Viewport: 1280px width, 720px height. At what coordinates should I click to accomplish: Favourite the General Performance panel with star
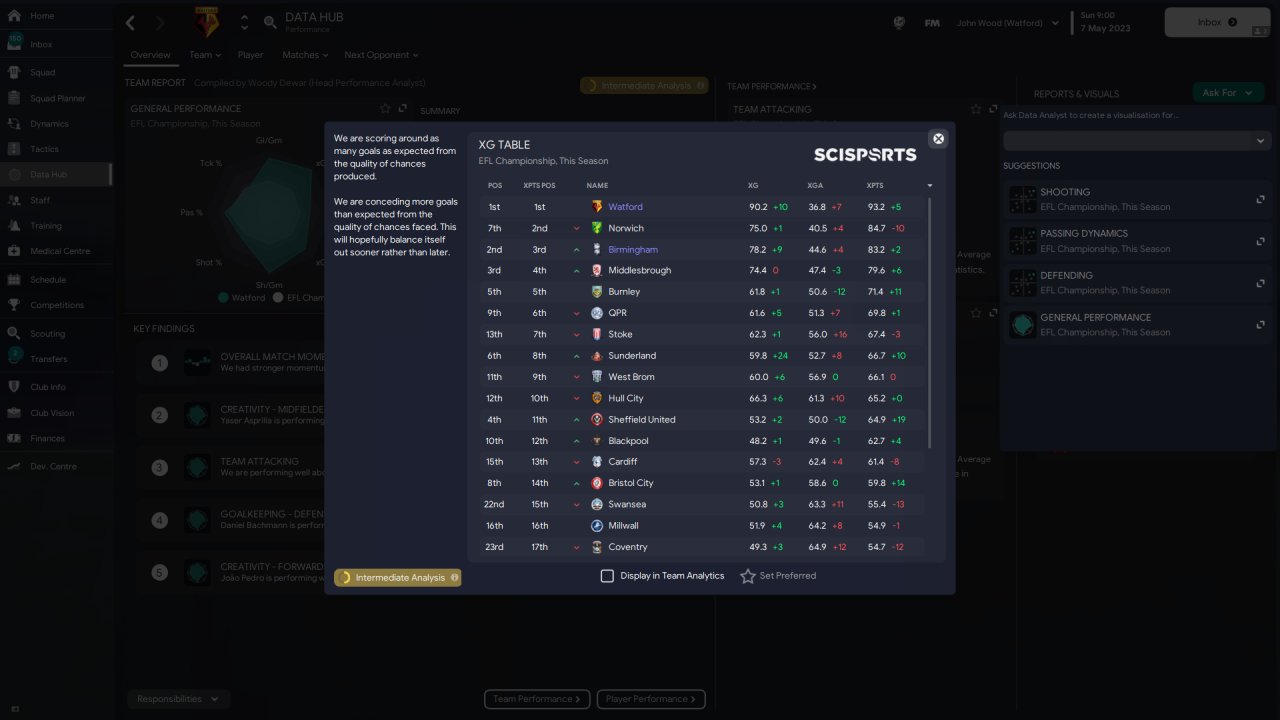tap(385, 108)
